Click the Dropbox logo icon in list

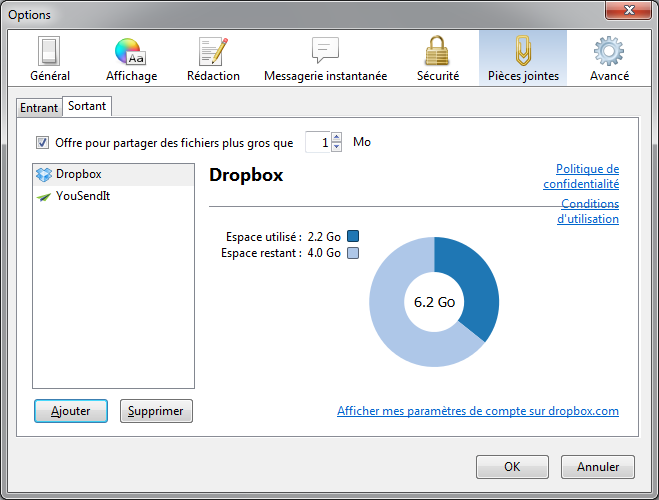[44, 174]
